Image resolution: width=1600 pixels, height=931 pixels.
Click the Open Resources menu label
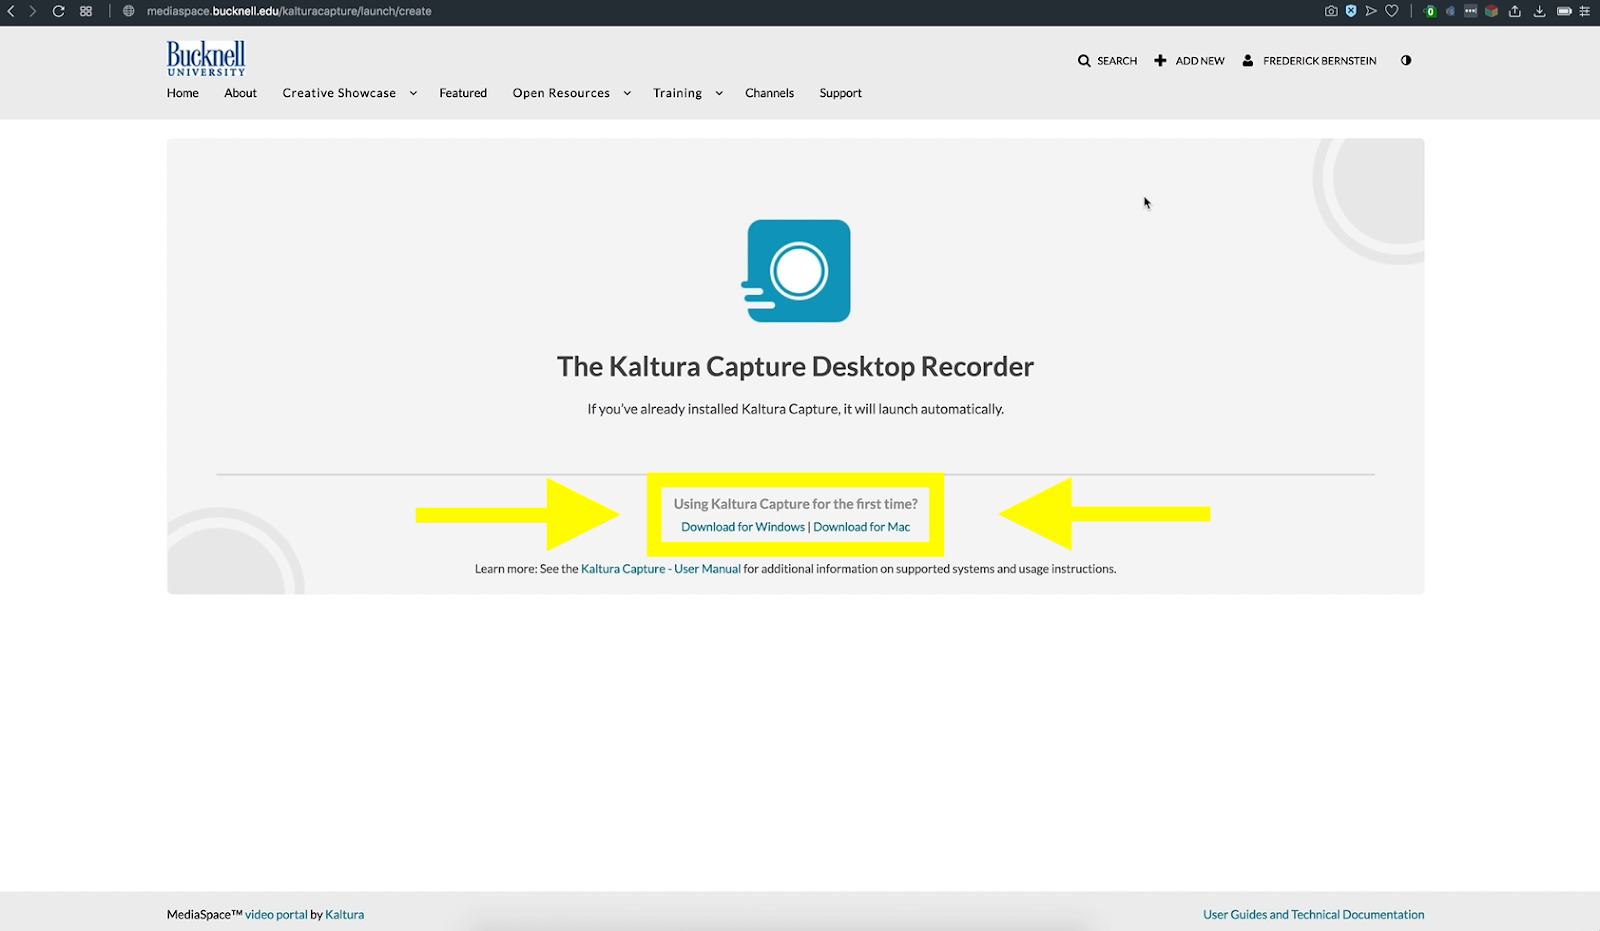561,93
